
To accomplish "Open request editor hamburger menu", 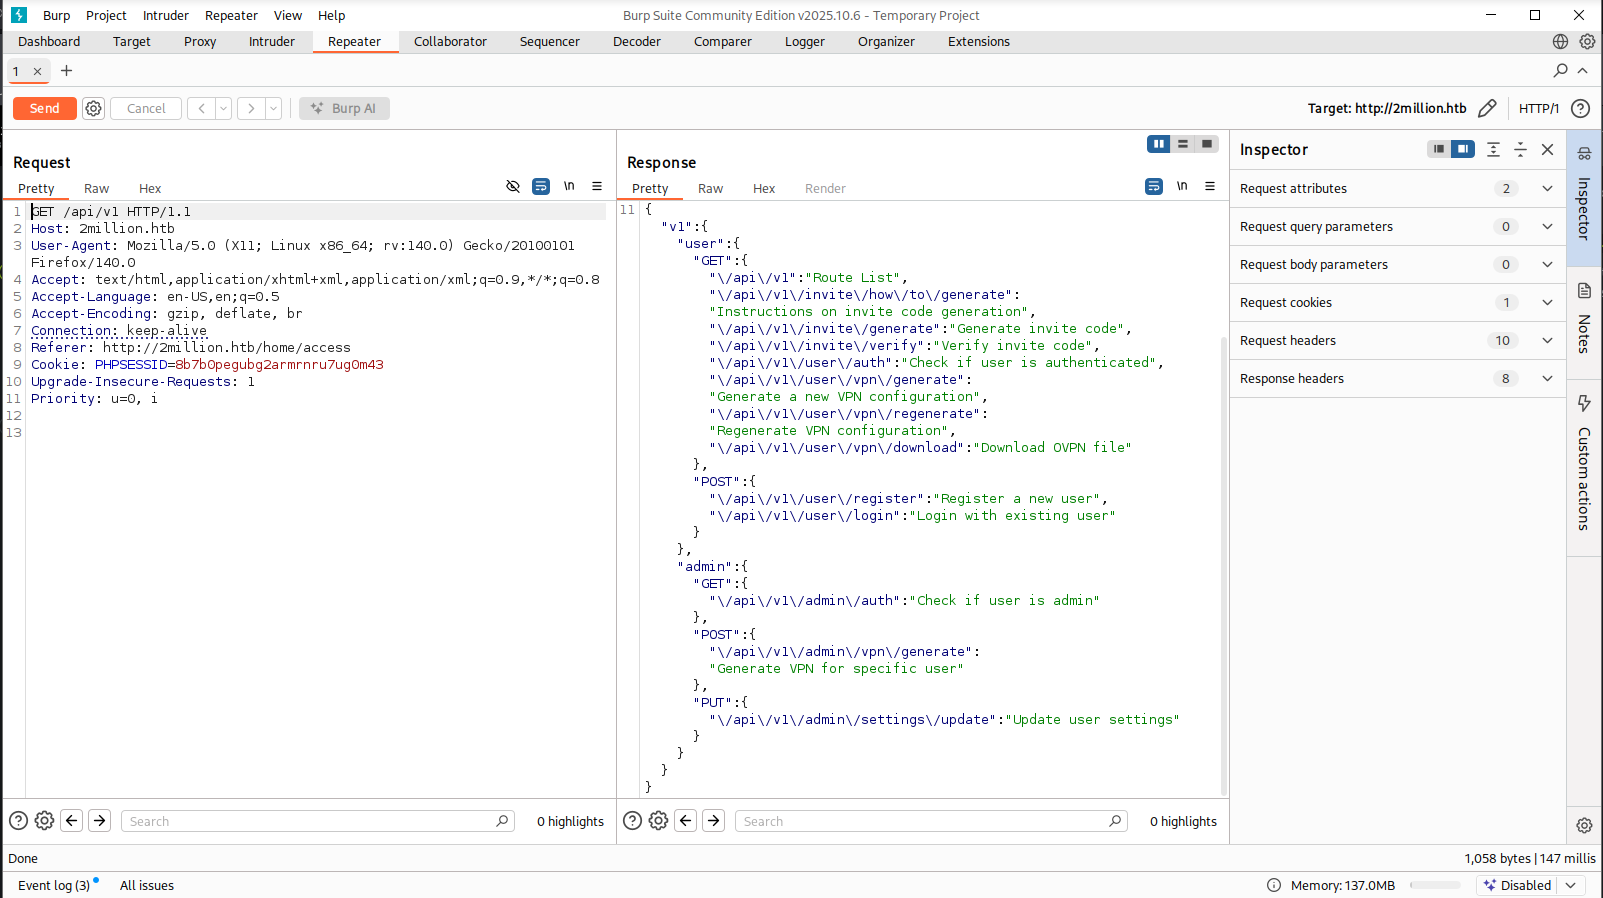I will click(597, 186).
